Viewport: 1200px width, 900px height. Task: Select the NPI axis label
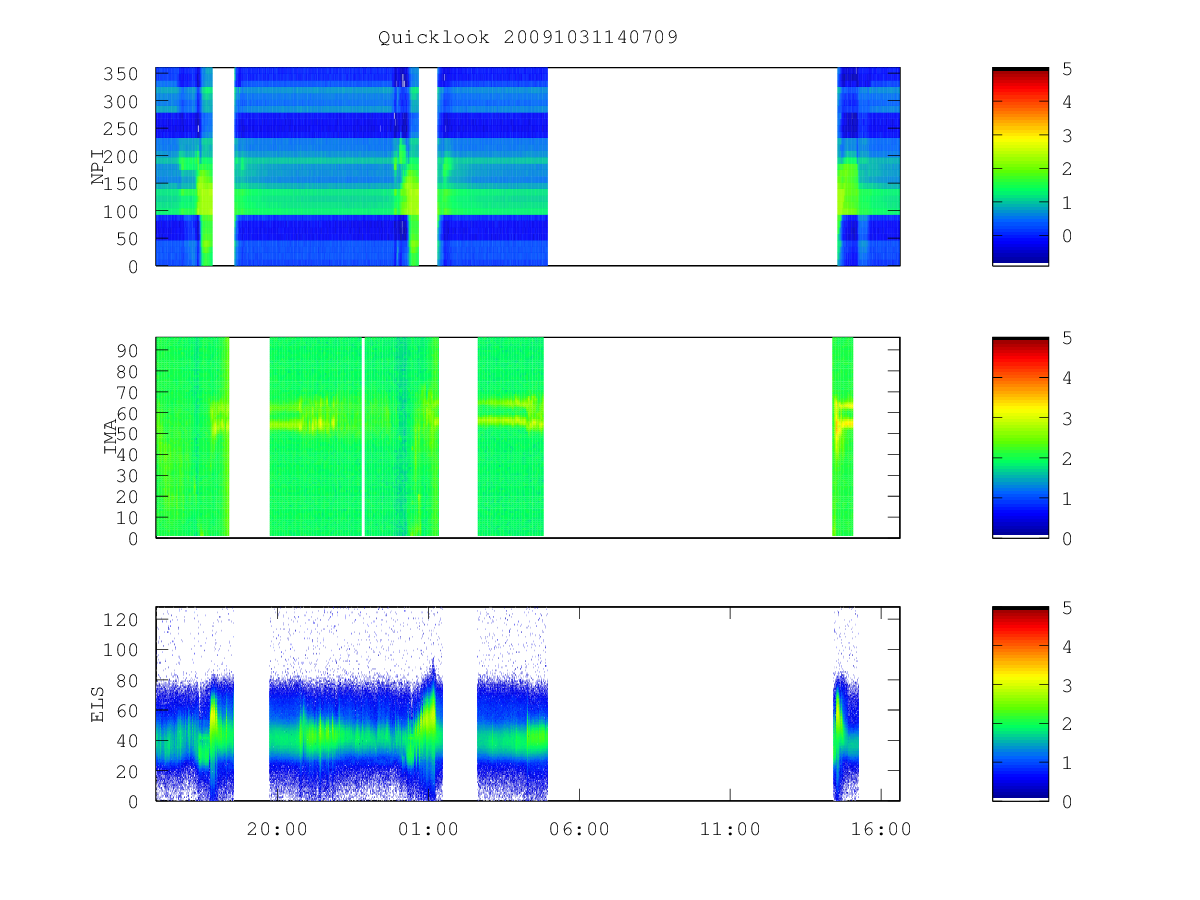coord(98,166)
